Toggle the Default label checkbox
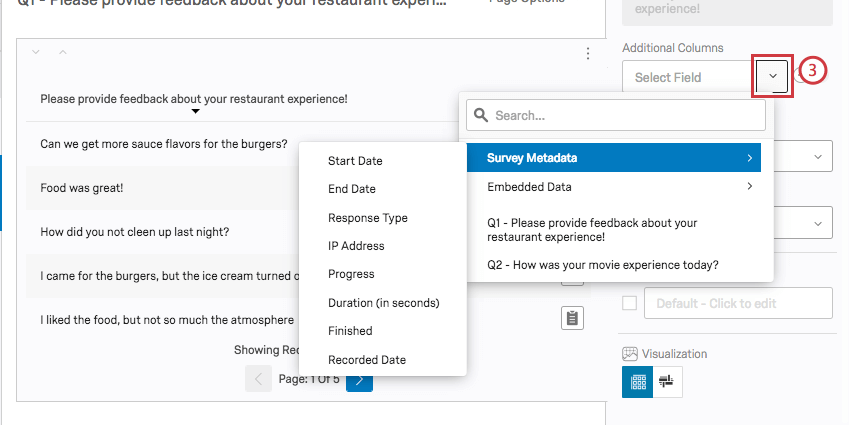The width and height of the screenshot is (850, 425). coord(629,303)
